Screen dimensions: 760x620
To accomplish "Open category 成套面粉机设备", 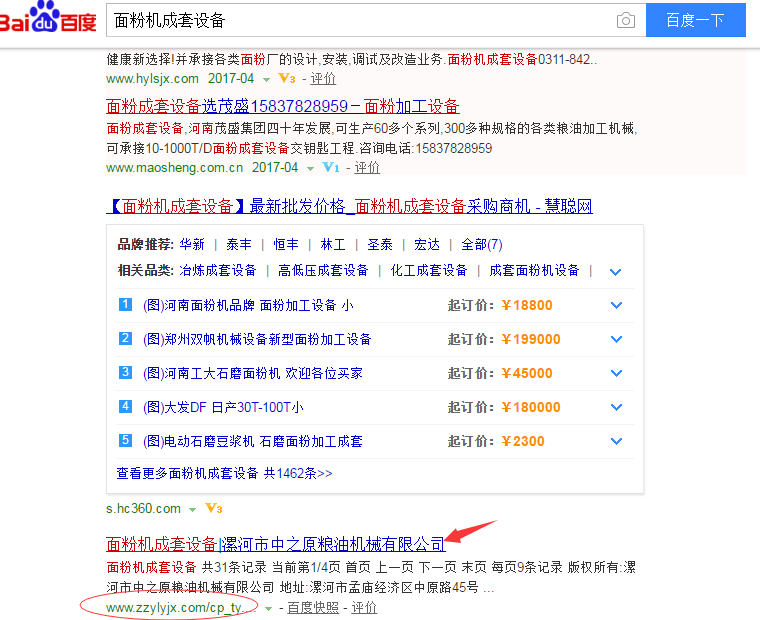I will click(x=534, y=270).
